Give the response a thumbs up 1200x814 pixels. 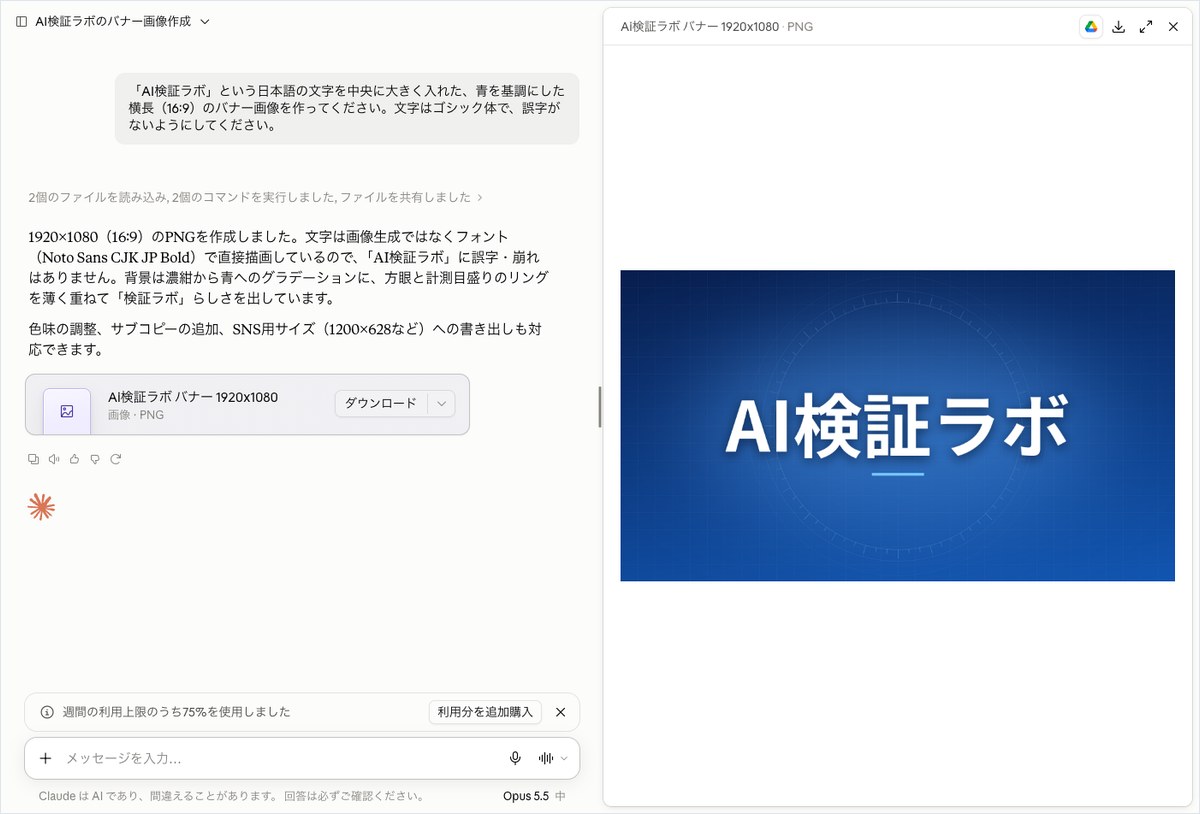74,459
